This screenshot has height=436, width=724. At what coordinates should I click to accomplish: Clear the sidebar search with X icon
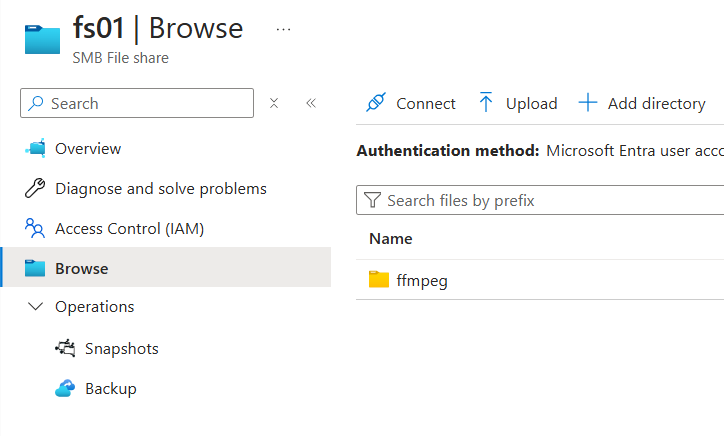274,103
